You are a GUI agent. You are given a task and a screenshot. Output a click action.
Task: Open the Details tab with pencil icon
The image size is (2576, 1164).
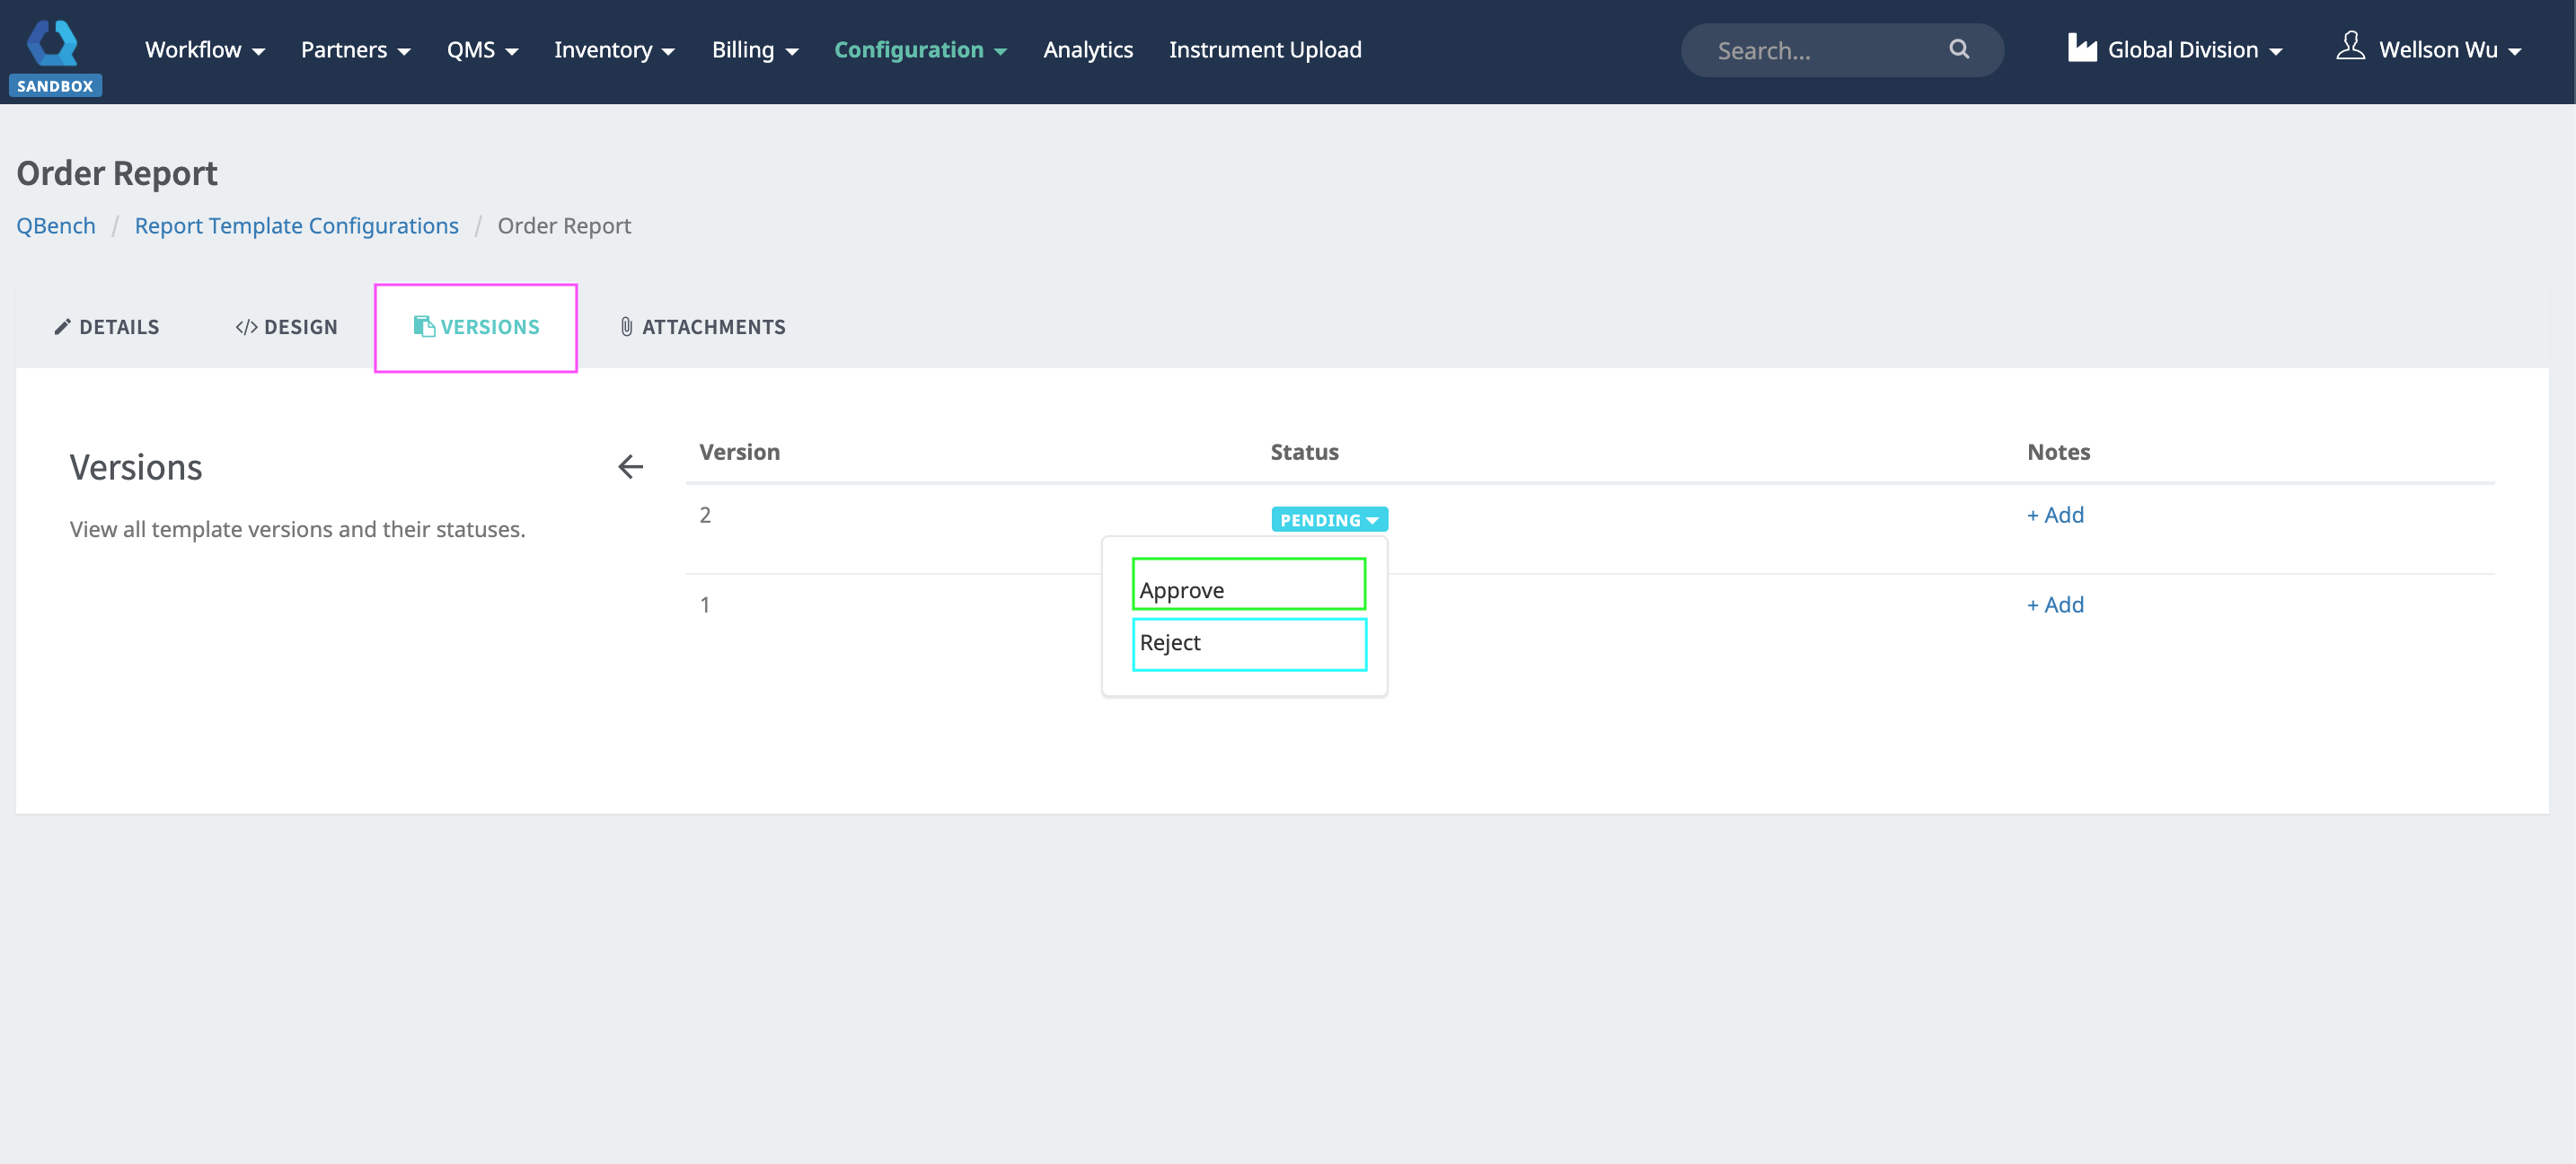tap(107, 327)
